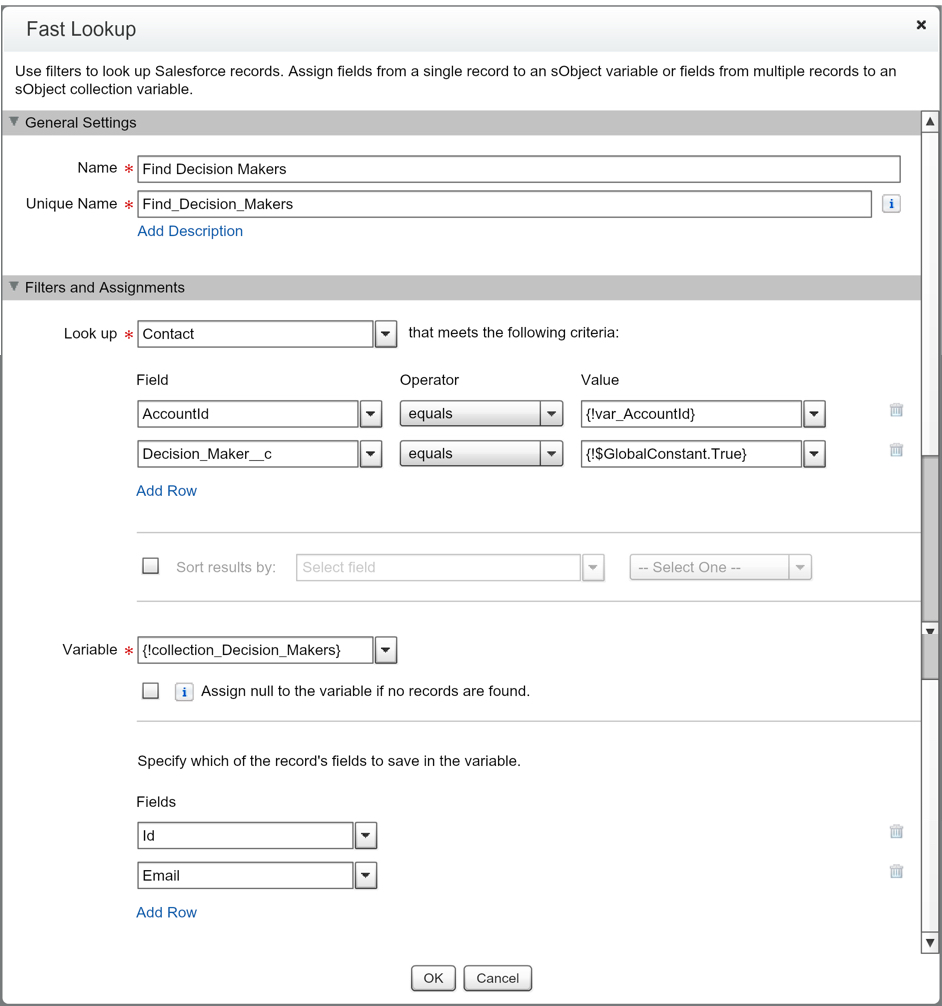Viewport: 942px width, 1006px height.
Task: Open the AccountId field dropdown
Action: pos(371,414)
